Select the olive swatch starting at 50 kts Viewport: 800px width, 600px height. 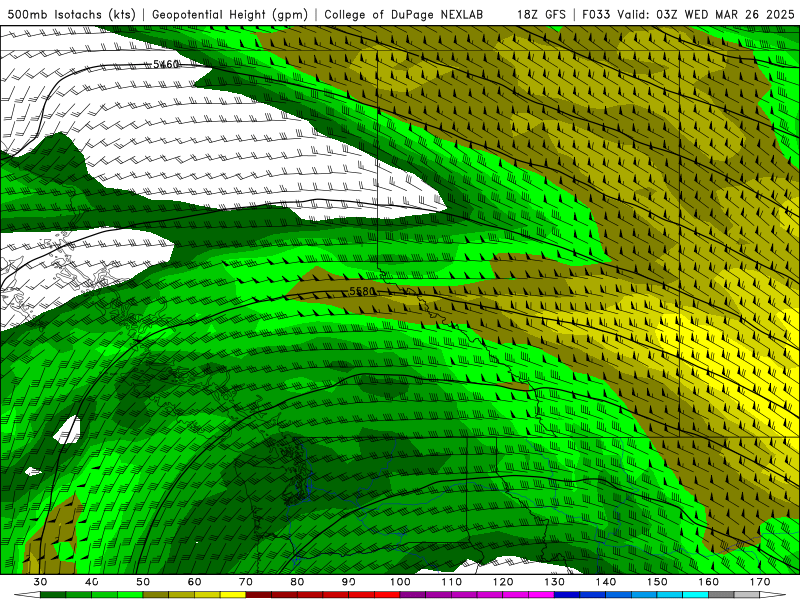tap(156, 595)
